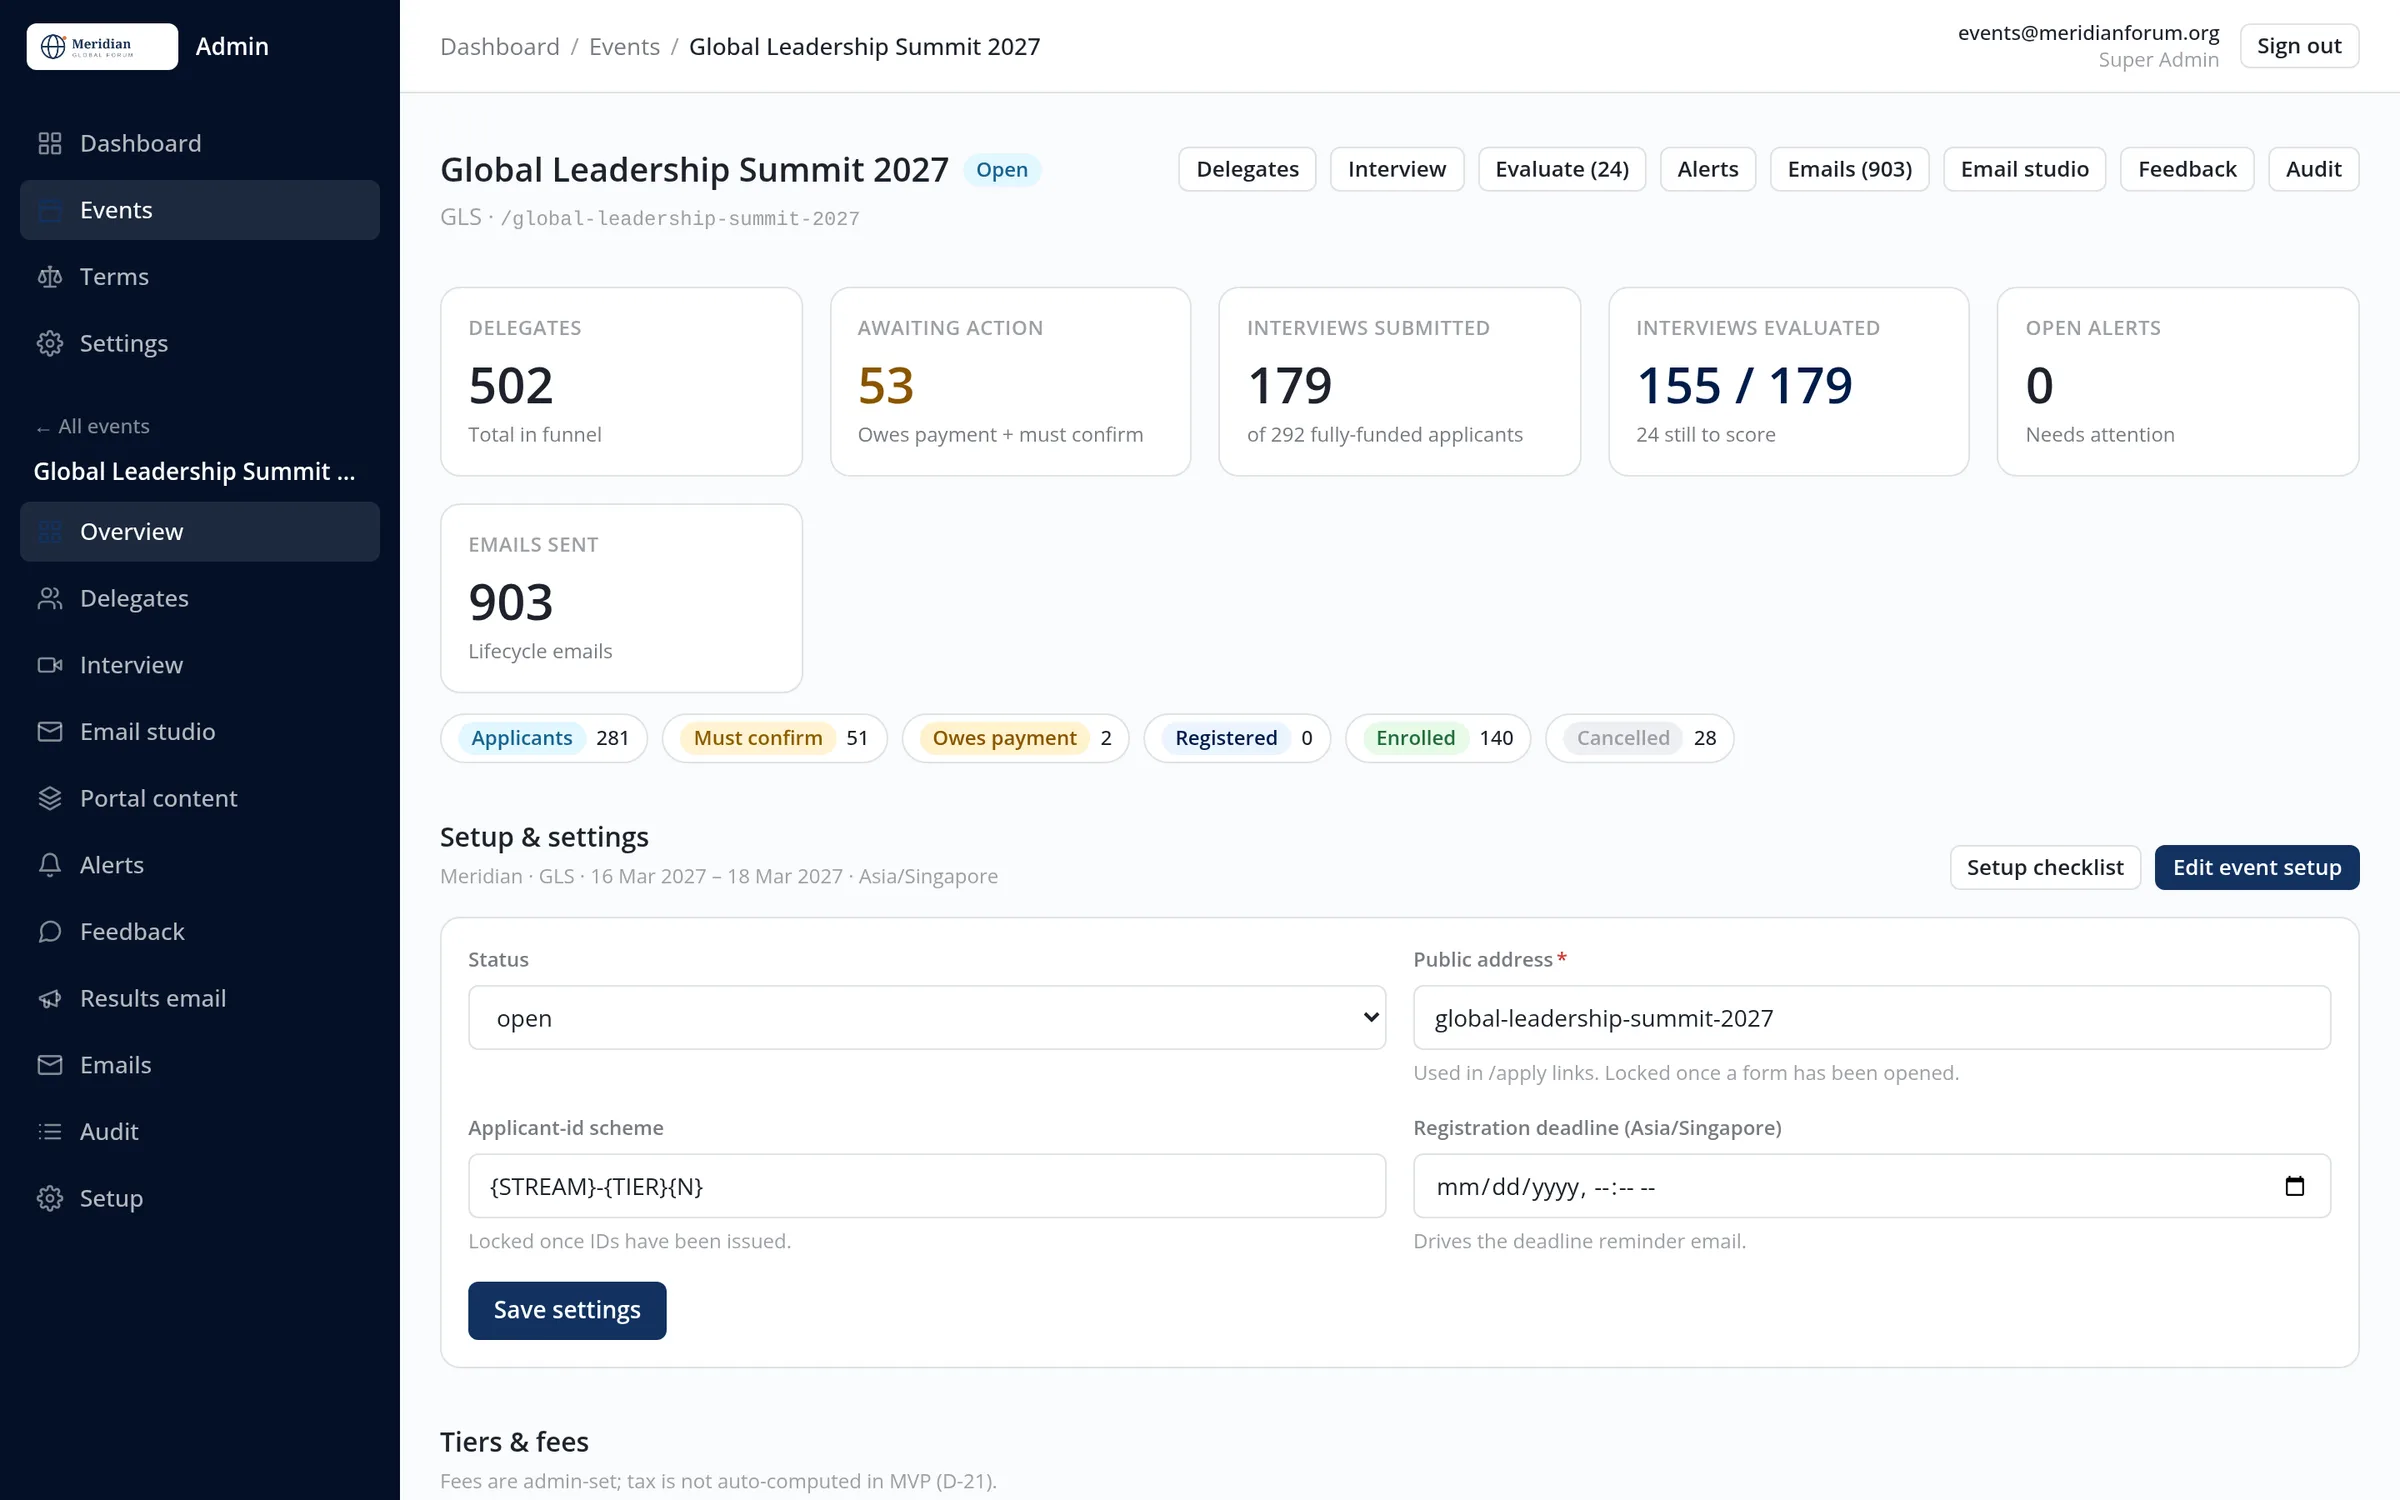Click the Sign out button

coord(2299,46)
